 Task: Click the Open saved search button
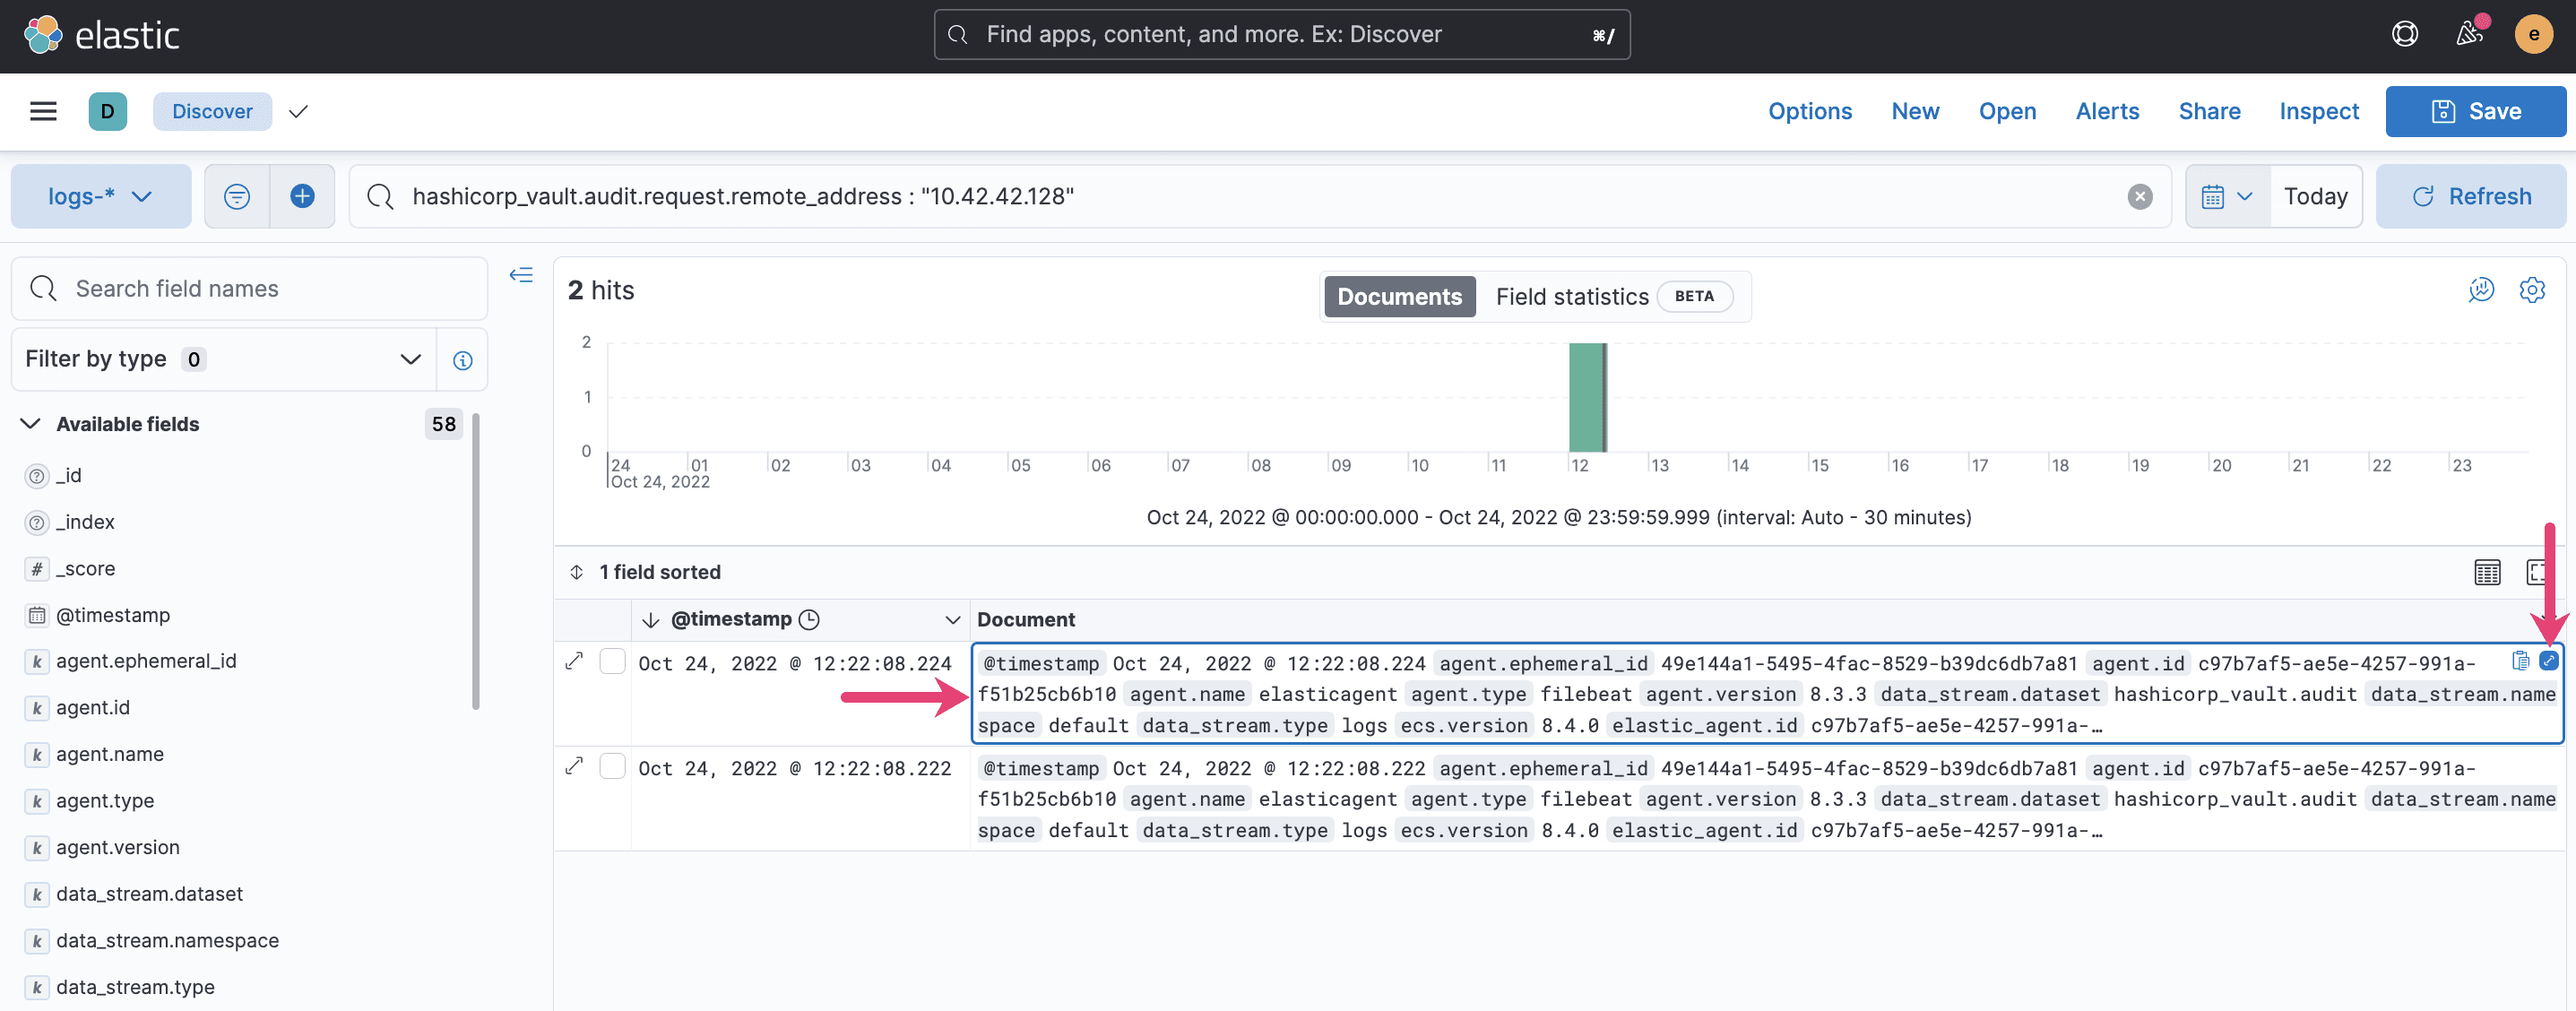pyautogui.click(x=2006, y=110)
